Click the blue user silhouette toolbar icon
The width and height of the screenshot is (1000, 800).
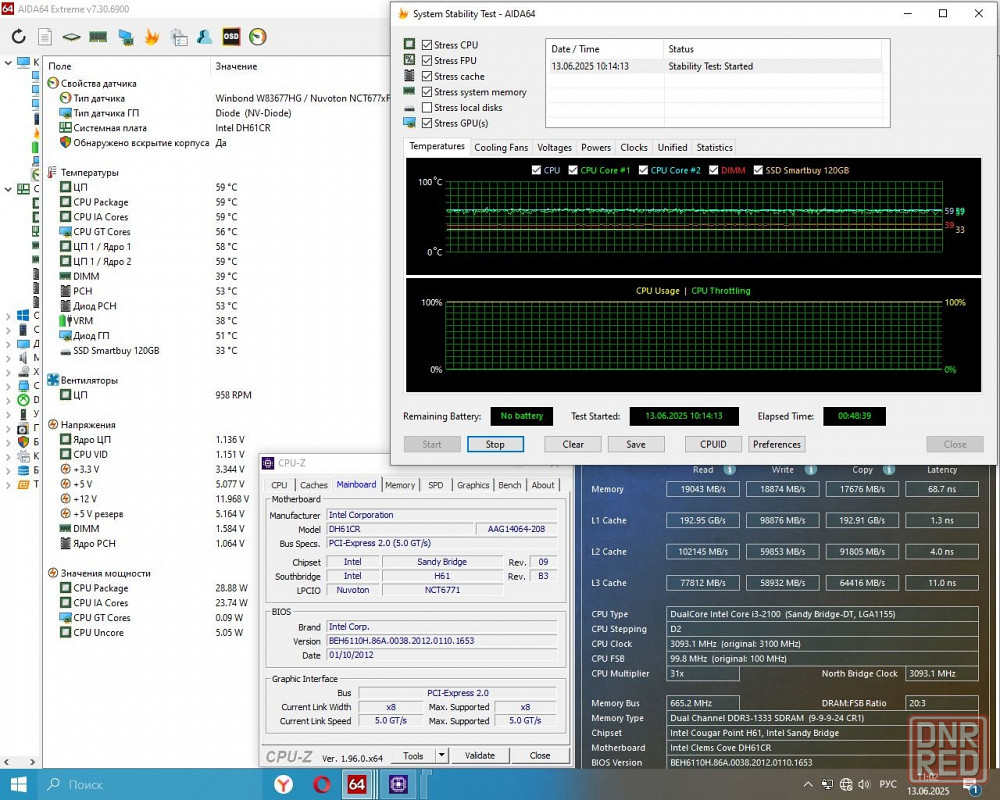click(x=205, y=36)
